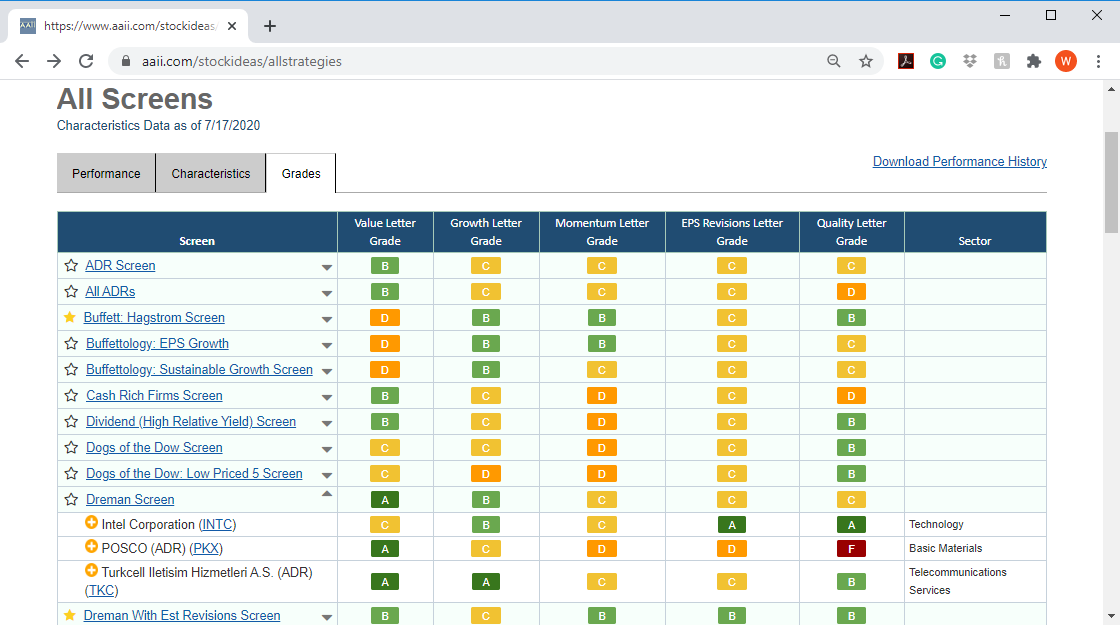Toggle the favorite star for ADR Screen
The height and width of the screenshot is (625, 1120).
71,266
